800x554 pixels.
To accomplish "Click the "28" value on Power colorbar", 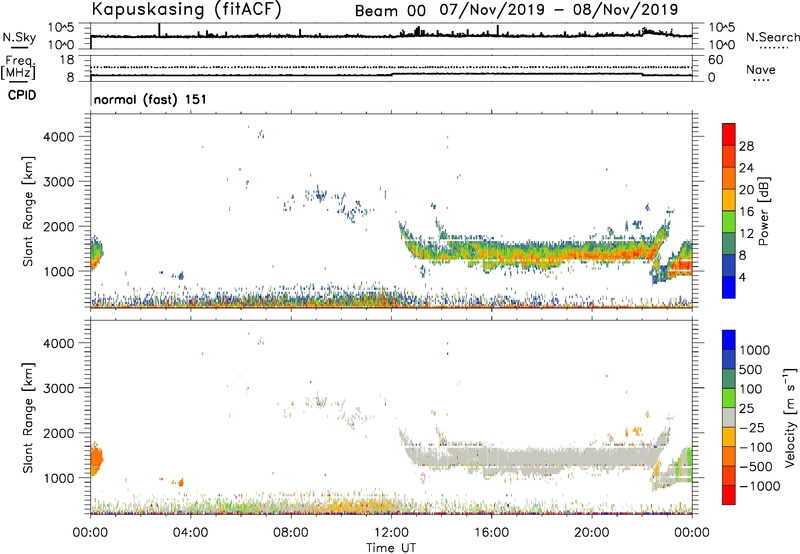I will pos(746,146).
